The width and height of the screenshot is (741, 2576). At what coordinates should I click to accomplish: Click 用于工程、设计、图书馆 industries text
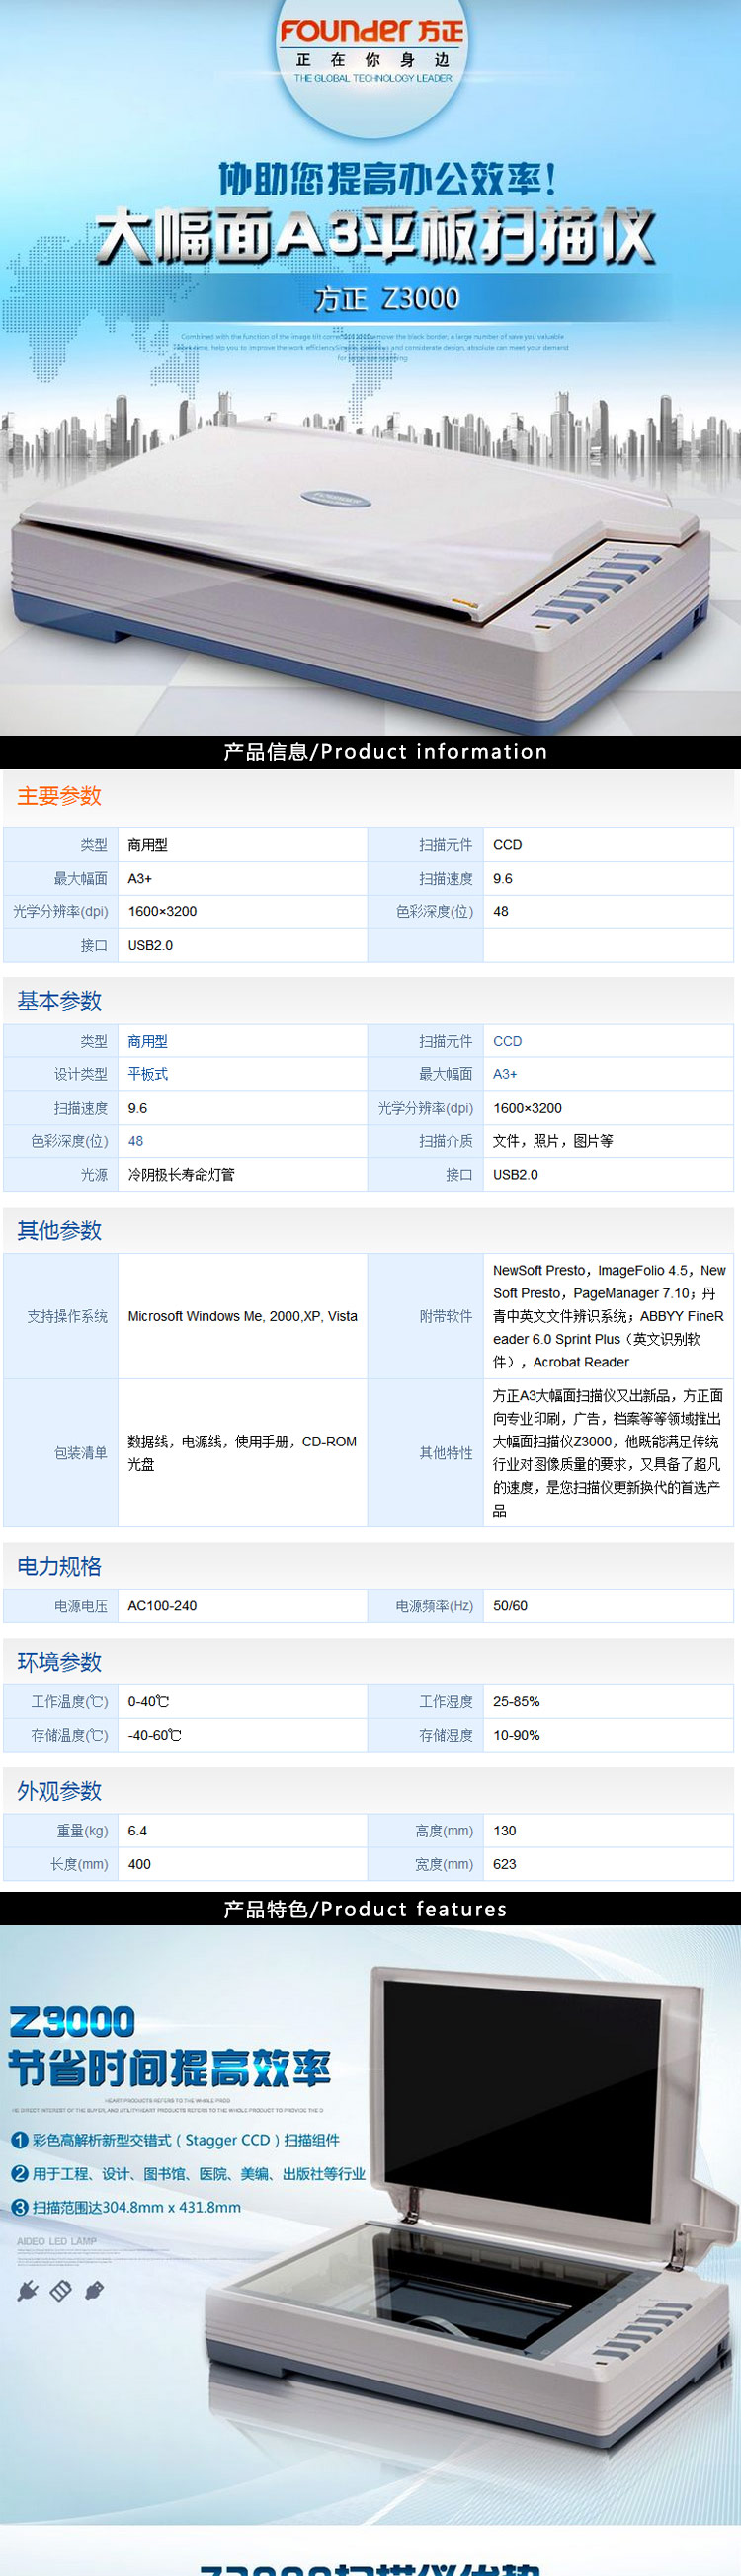198,2174
